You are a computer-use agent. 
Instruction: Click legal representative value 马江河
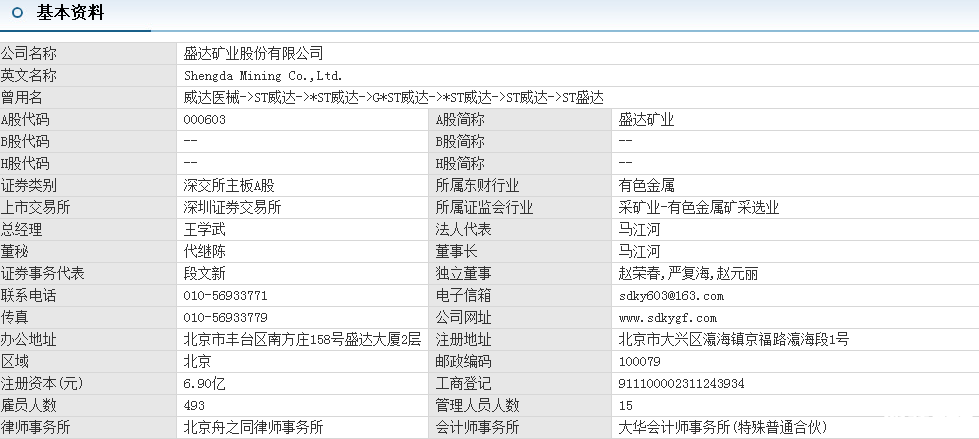tap(639, 229)
